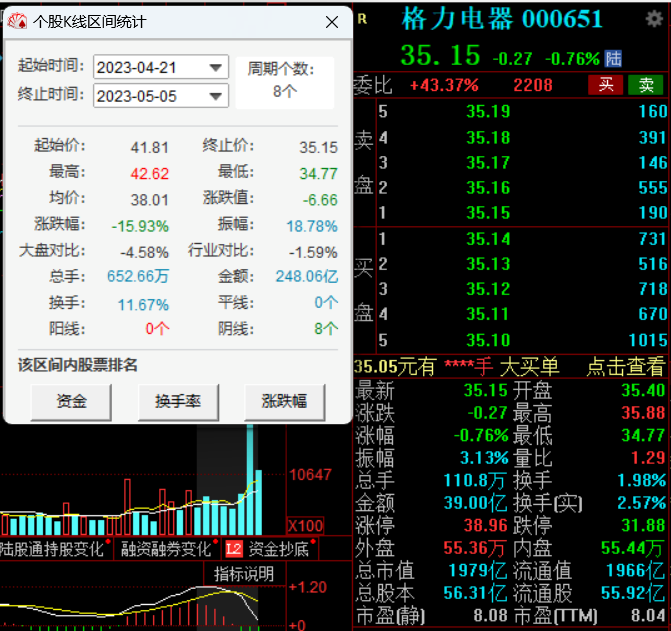Screen dimensions: 671x631
Task: Switch to 融资融券变化 tab
Action: click(x=167, y=549)
